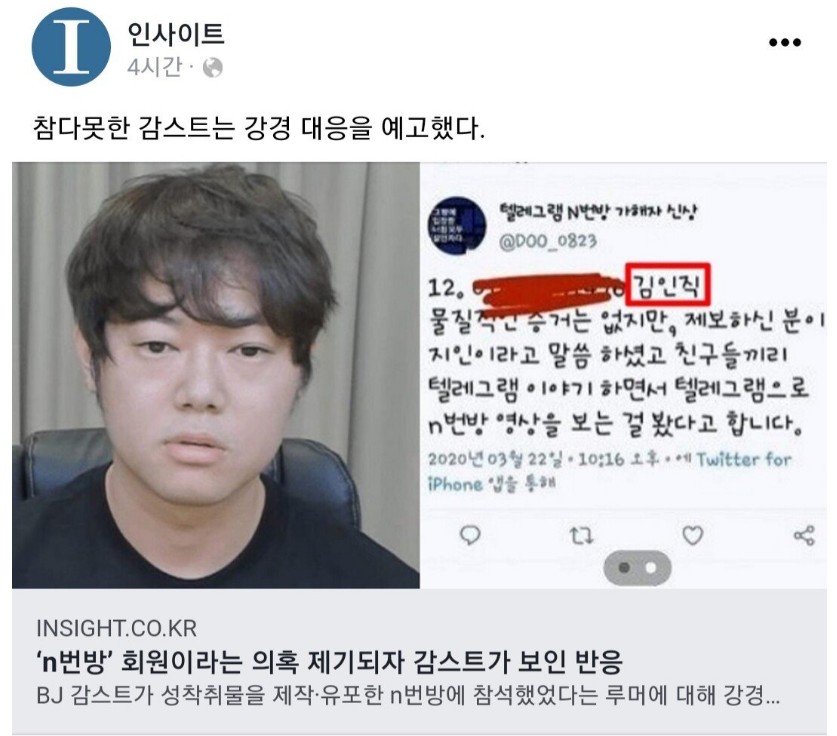Image resolution: width=837 pixels, height=736 pixels.
Task: Click the share icon under the tweet
Action: (x=804, y=535)
